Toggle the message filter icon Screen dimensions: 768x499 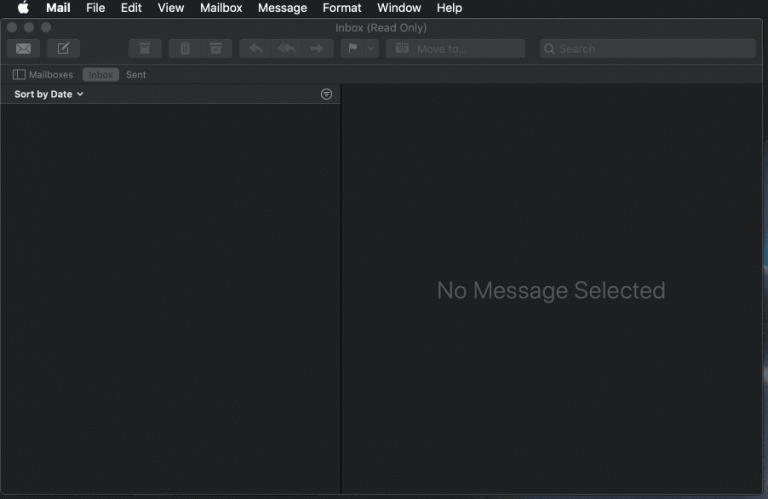(326, 94)
